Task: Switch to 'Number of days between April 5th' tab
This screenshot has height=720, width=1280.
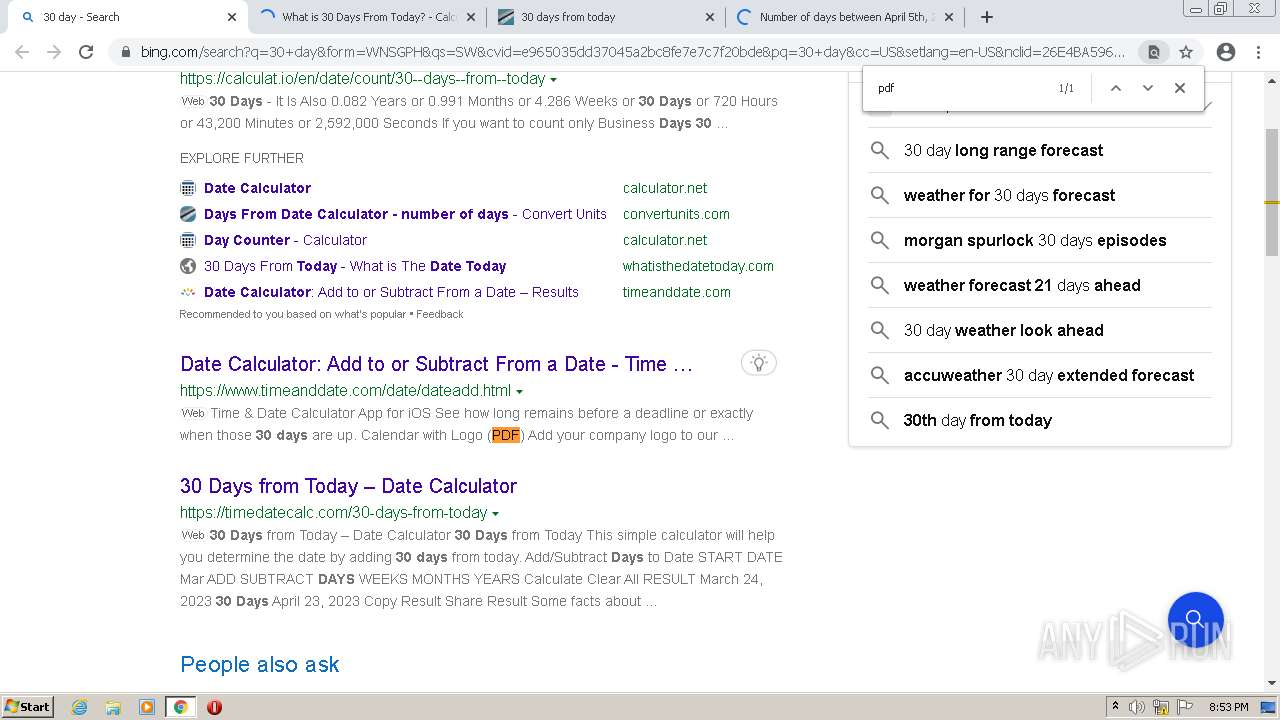Action: coord(846,17)
